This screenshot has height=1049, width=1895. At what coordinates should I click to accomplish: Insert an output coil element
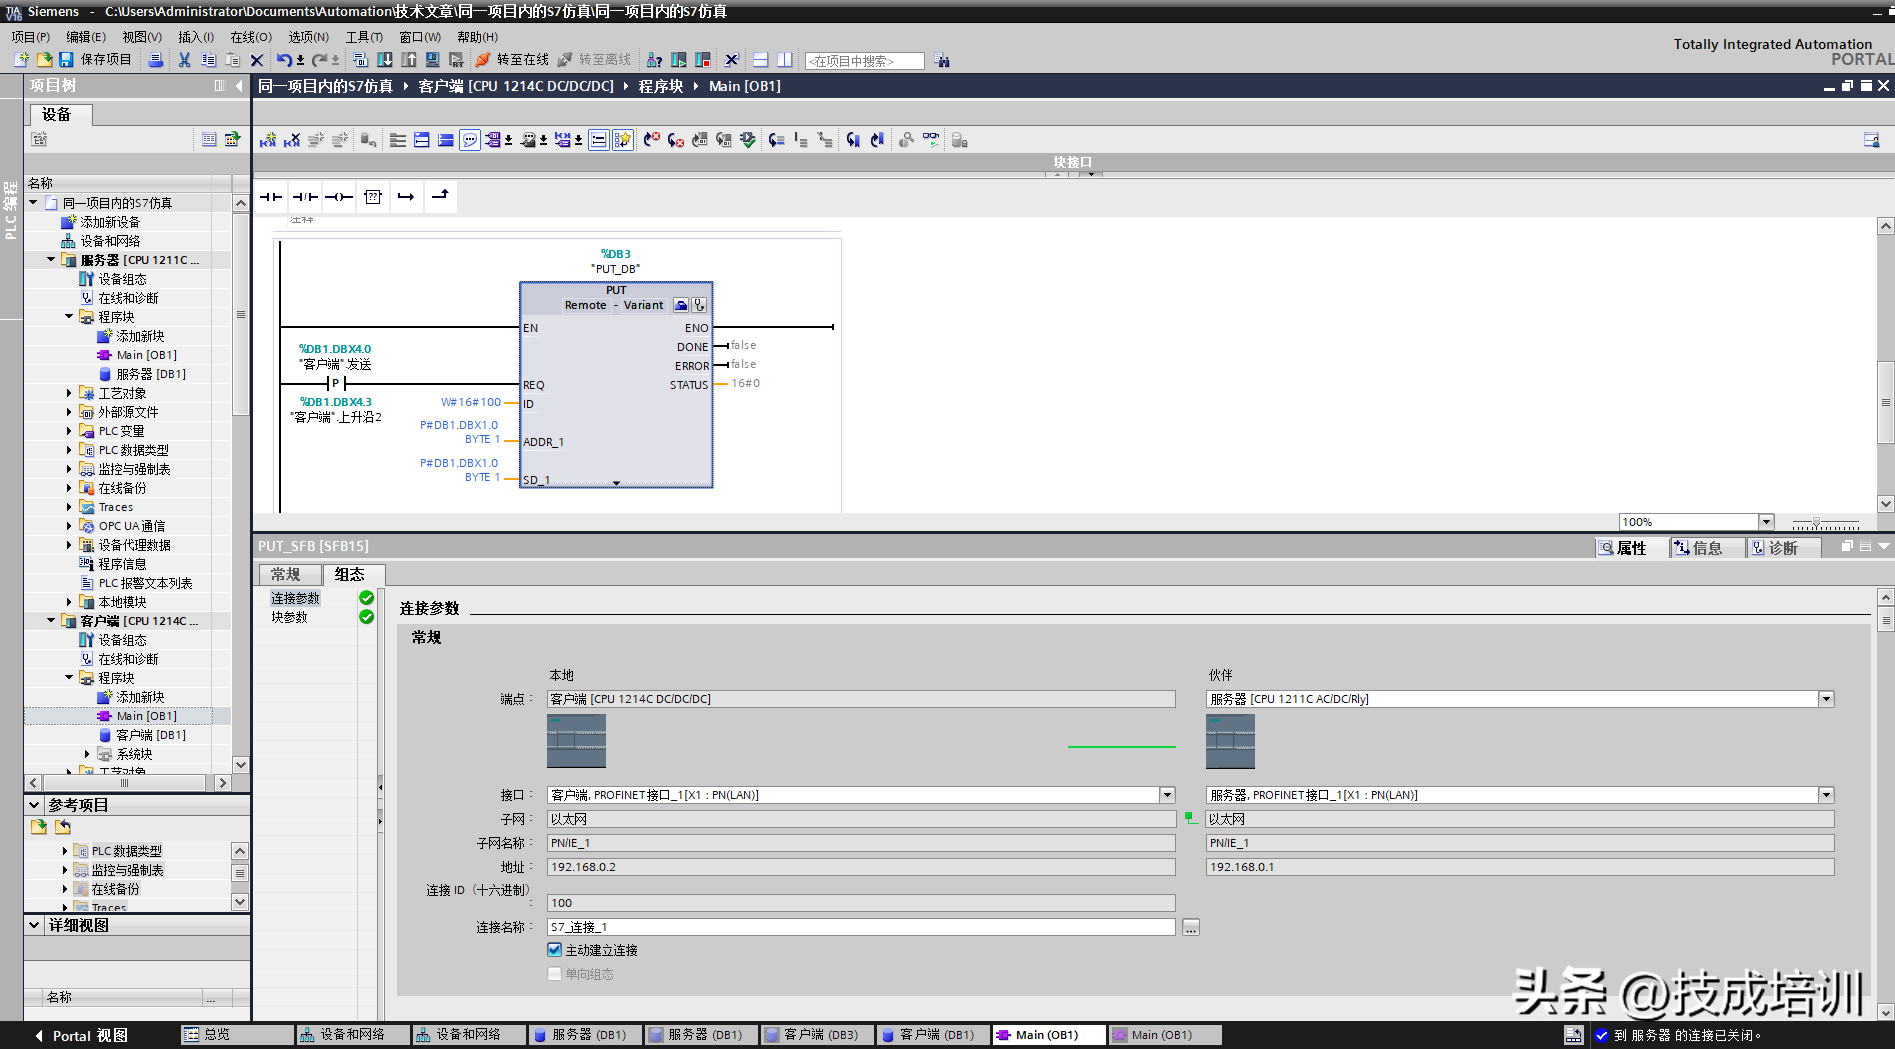(339, 197)
